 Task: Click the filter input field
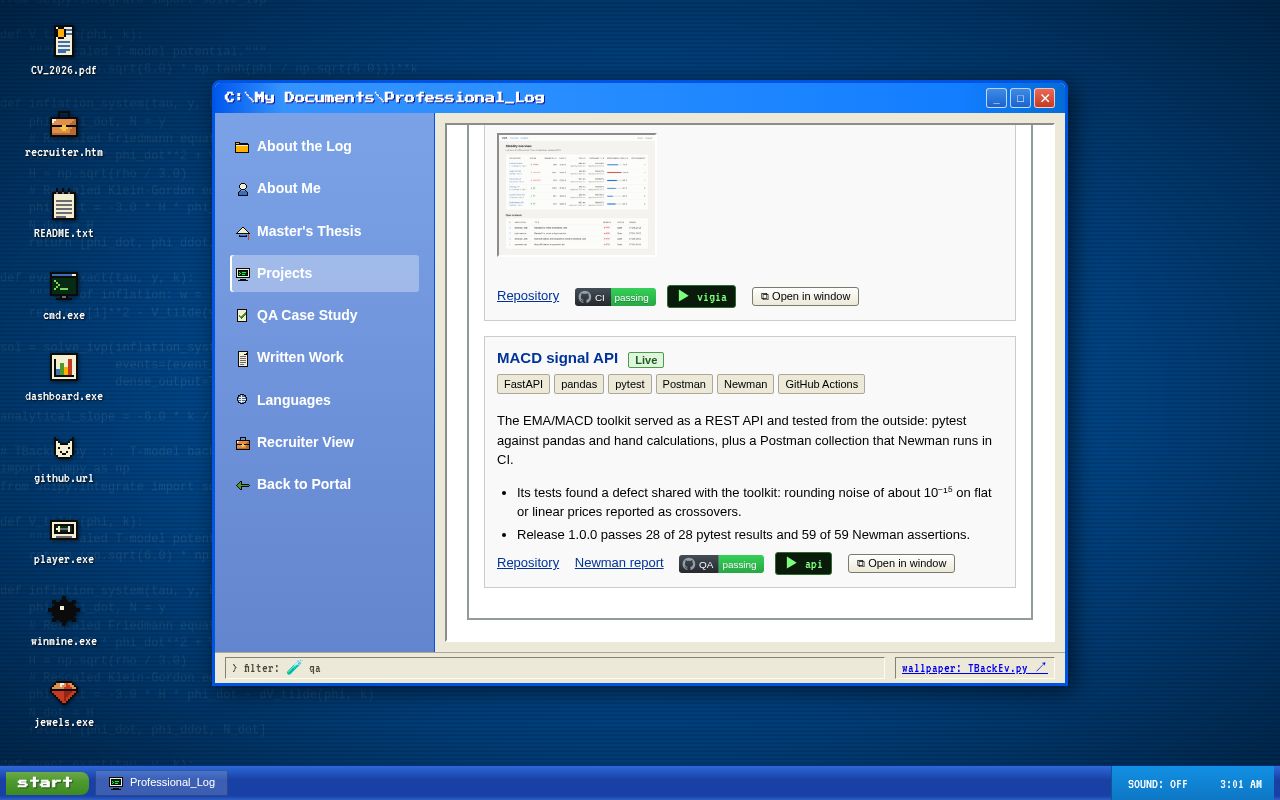pyautogui.click(x=555, y=668)
